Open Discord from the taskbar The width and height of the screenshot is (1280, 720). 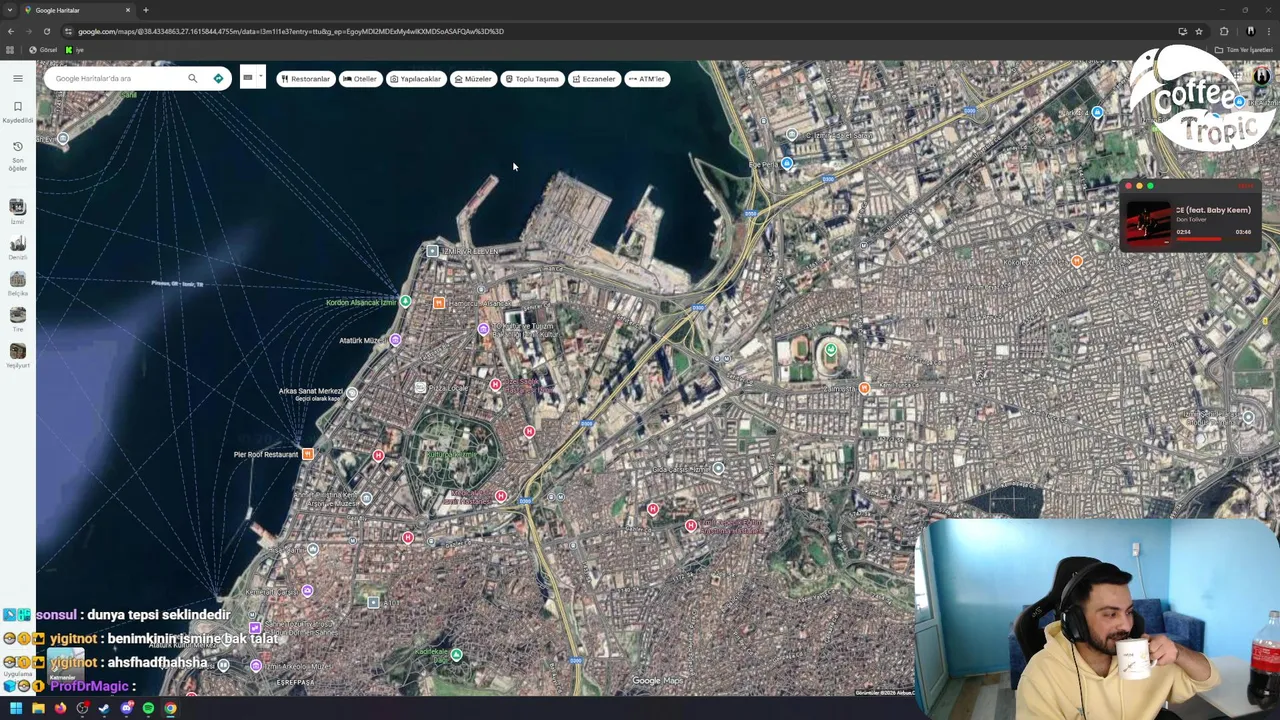click(126, 708)
